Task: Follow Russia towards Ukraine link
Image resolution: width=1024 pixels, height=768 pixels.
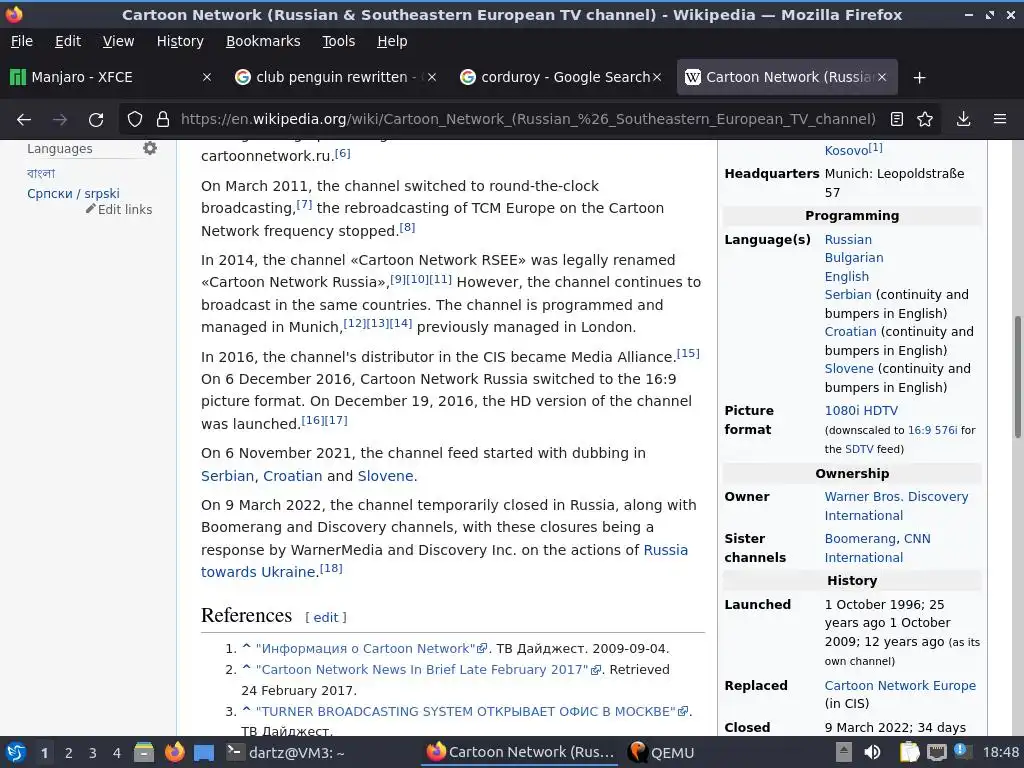Action: click(x=444, y=561)
